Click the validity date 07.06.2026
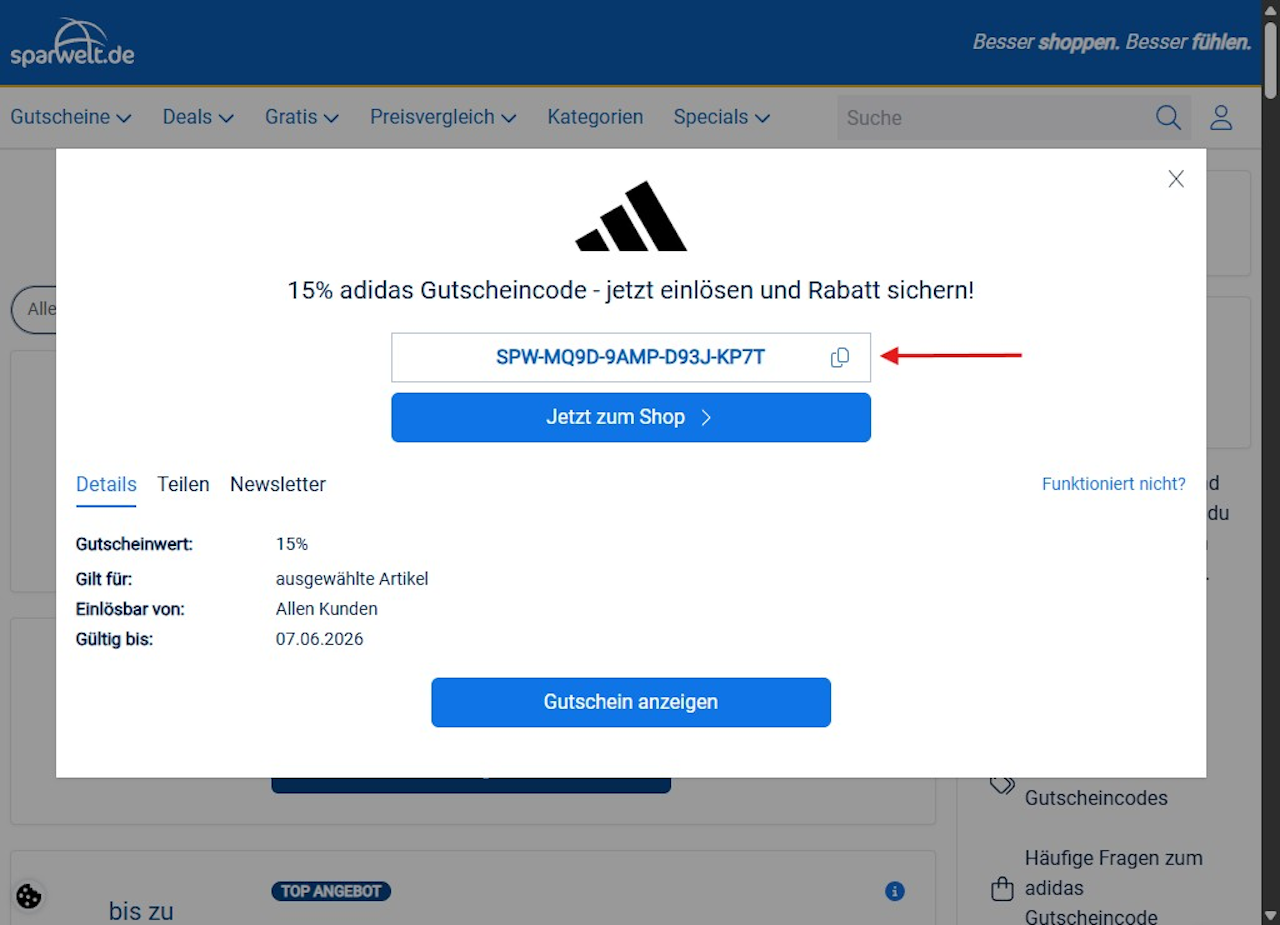 pos(320,639)
